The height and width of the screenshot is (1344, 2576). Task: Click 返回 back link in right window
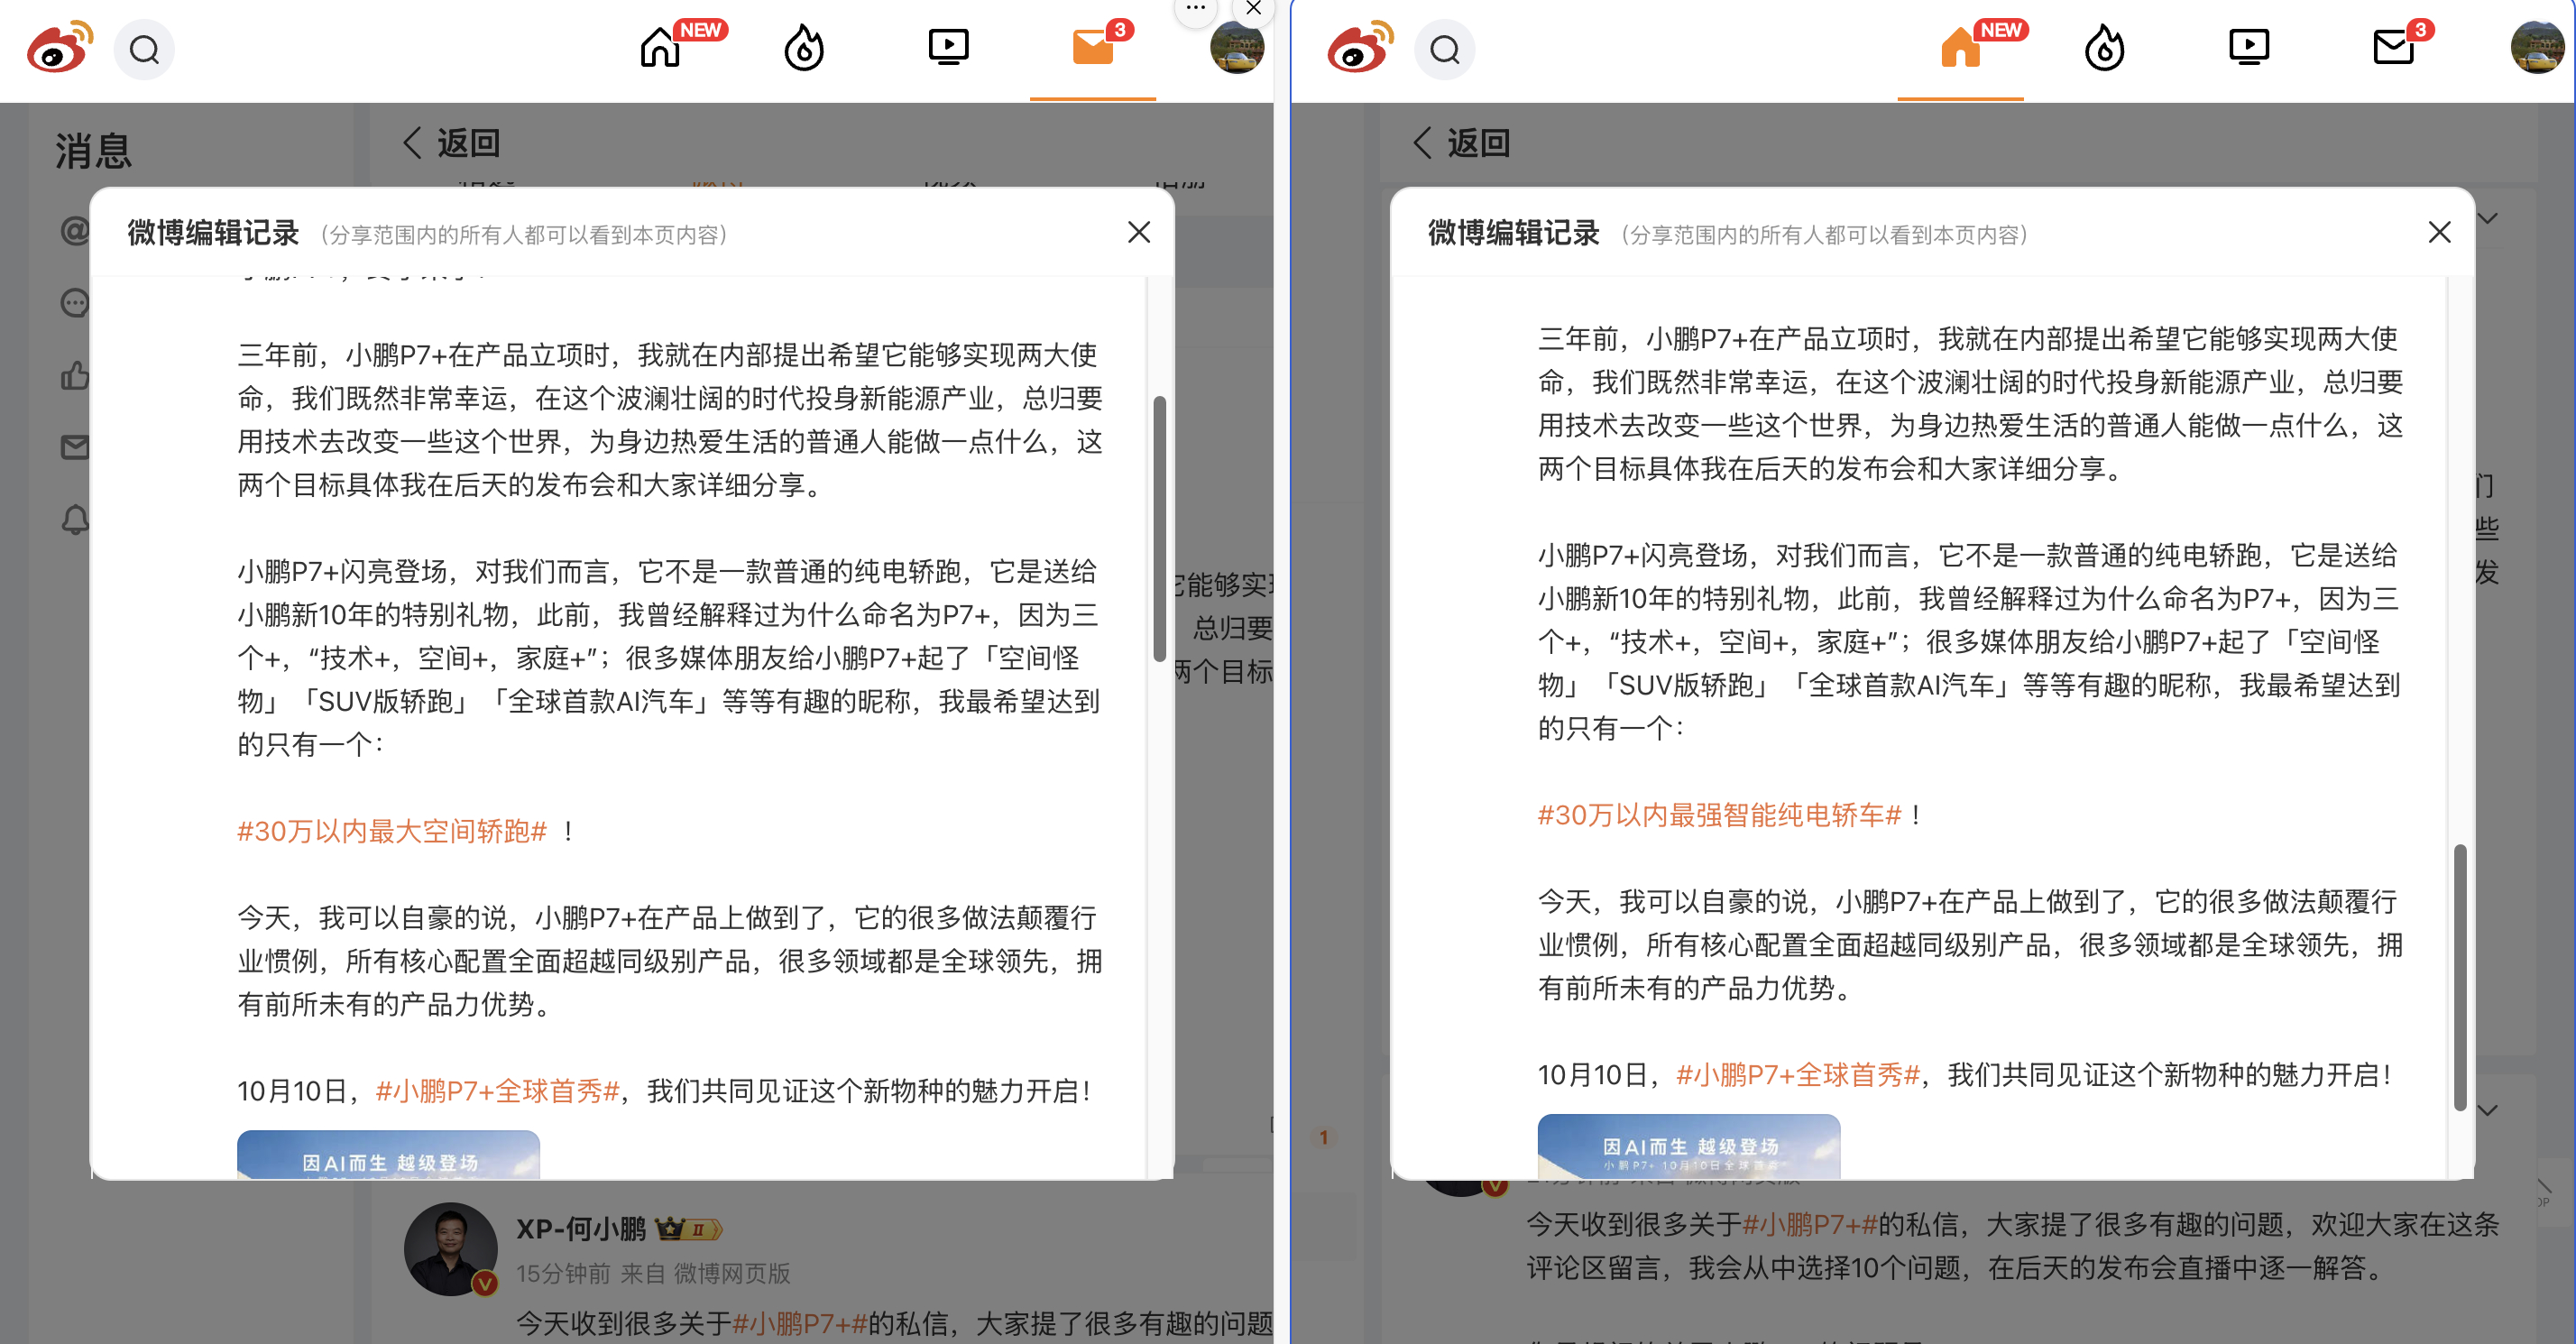coord(1462,143)
